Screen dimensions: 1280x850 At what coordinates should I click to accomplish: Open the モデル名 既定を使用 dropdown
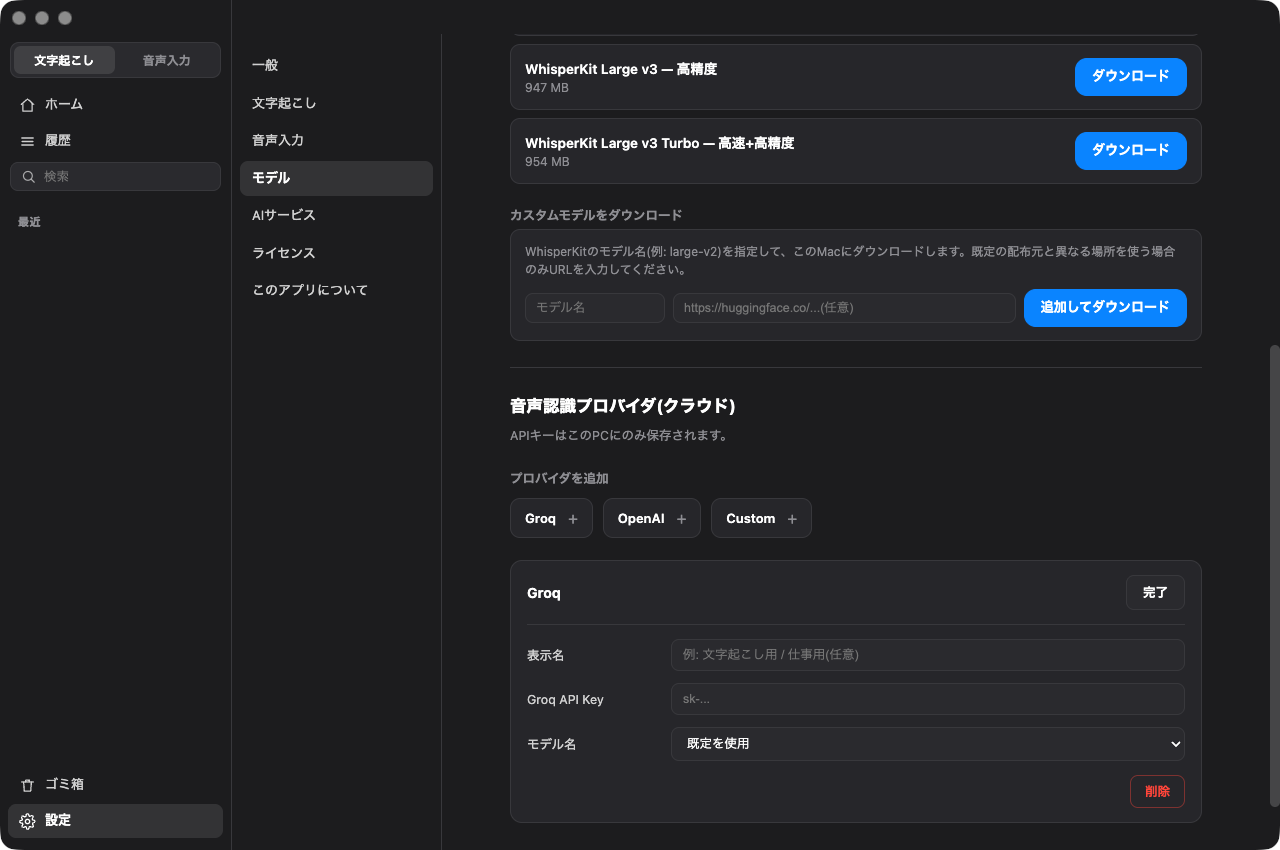927,744
